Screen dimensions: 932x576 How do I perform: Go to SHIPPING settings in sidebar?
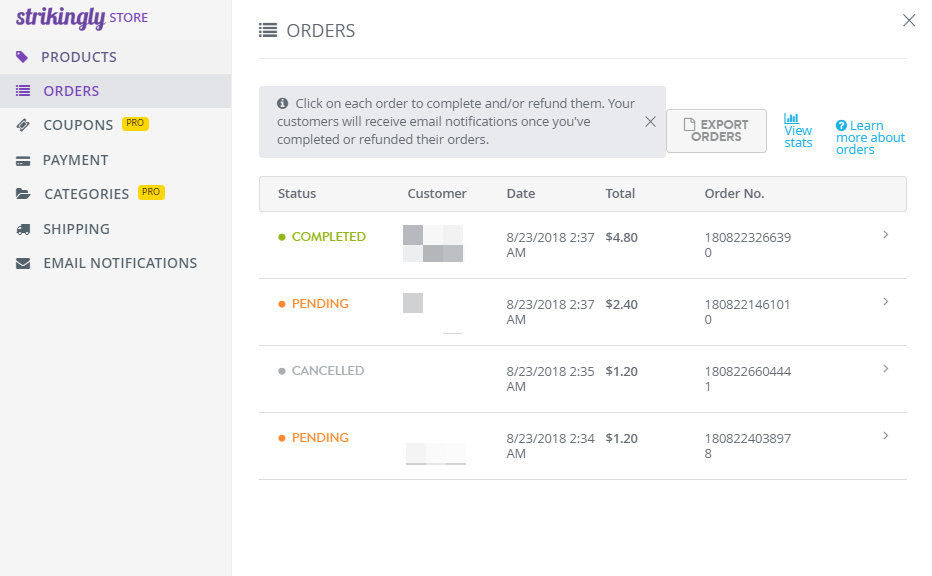click(76, 229)
